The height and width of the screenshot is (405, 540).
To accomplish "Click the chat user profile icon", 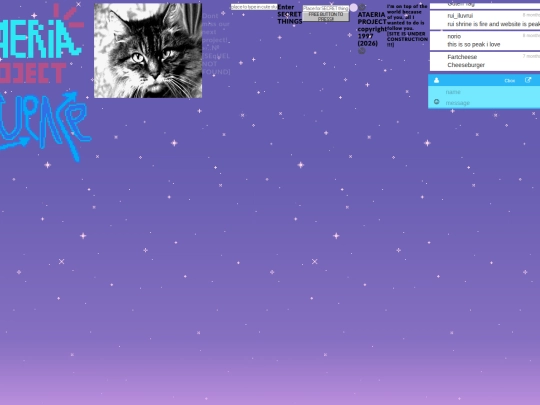I will (436, 80).
